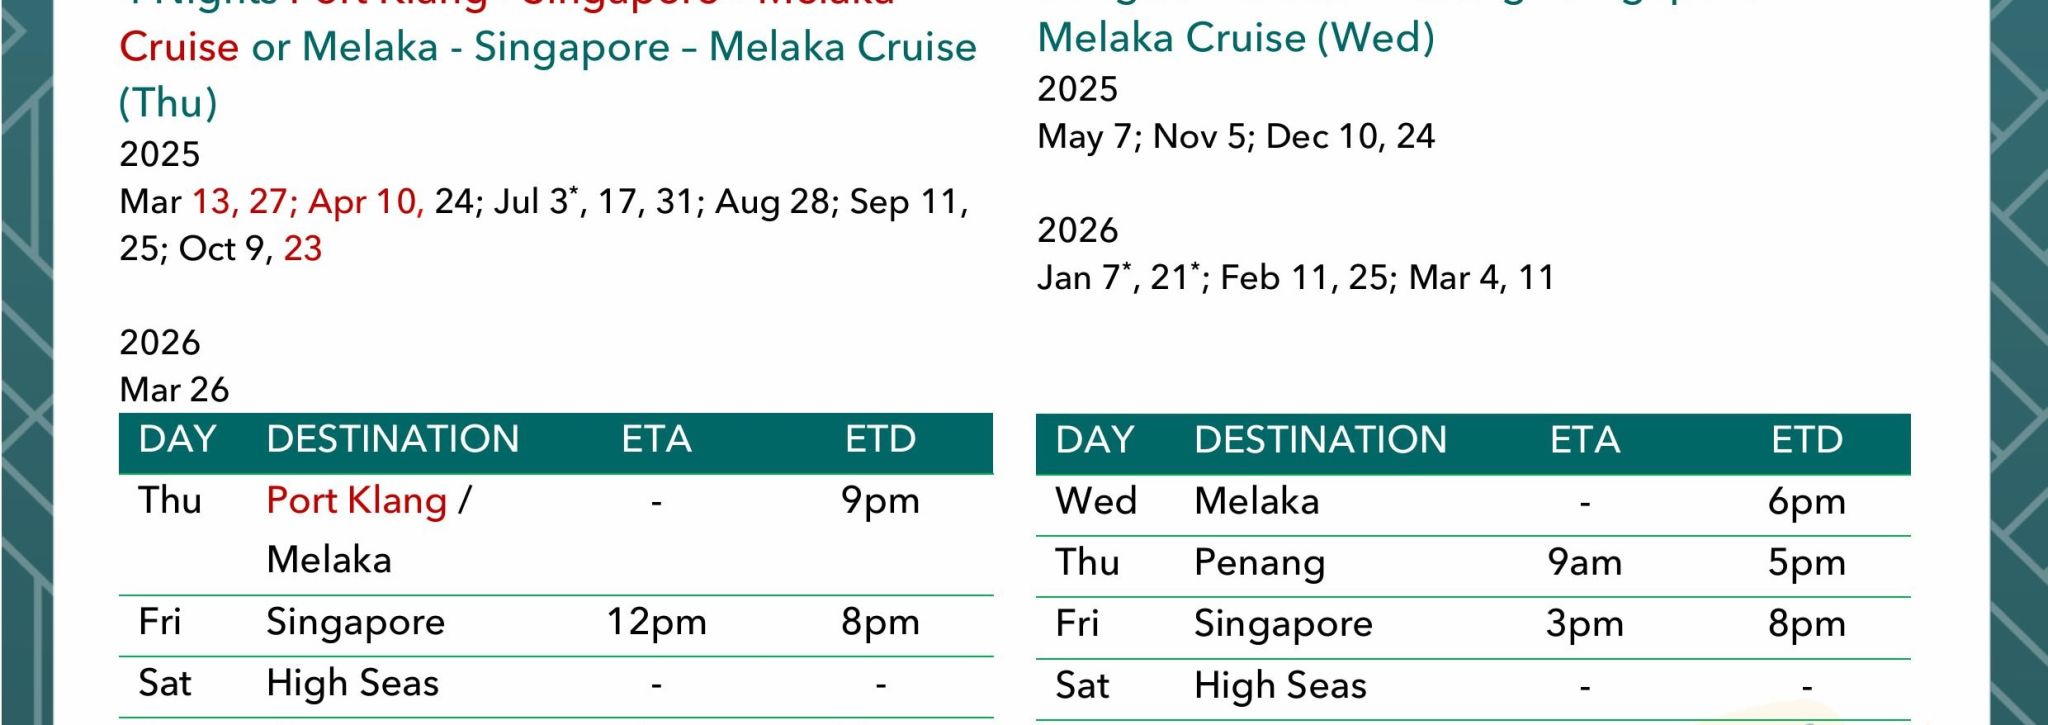Click the 6pm Melaka departure time
2048x725 pixels.
coord(1806,501)
